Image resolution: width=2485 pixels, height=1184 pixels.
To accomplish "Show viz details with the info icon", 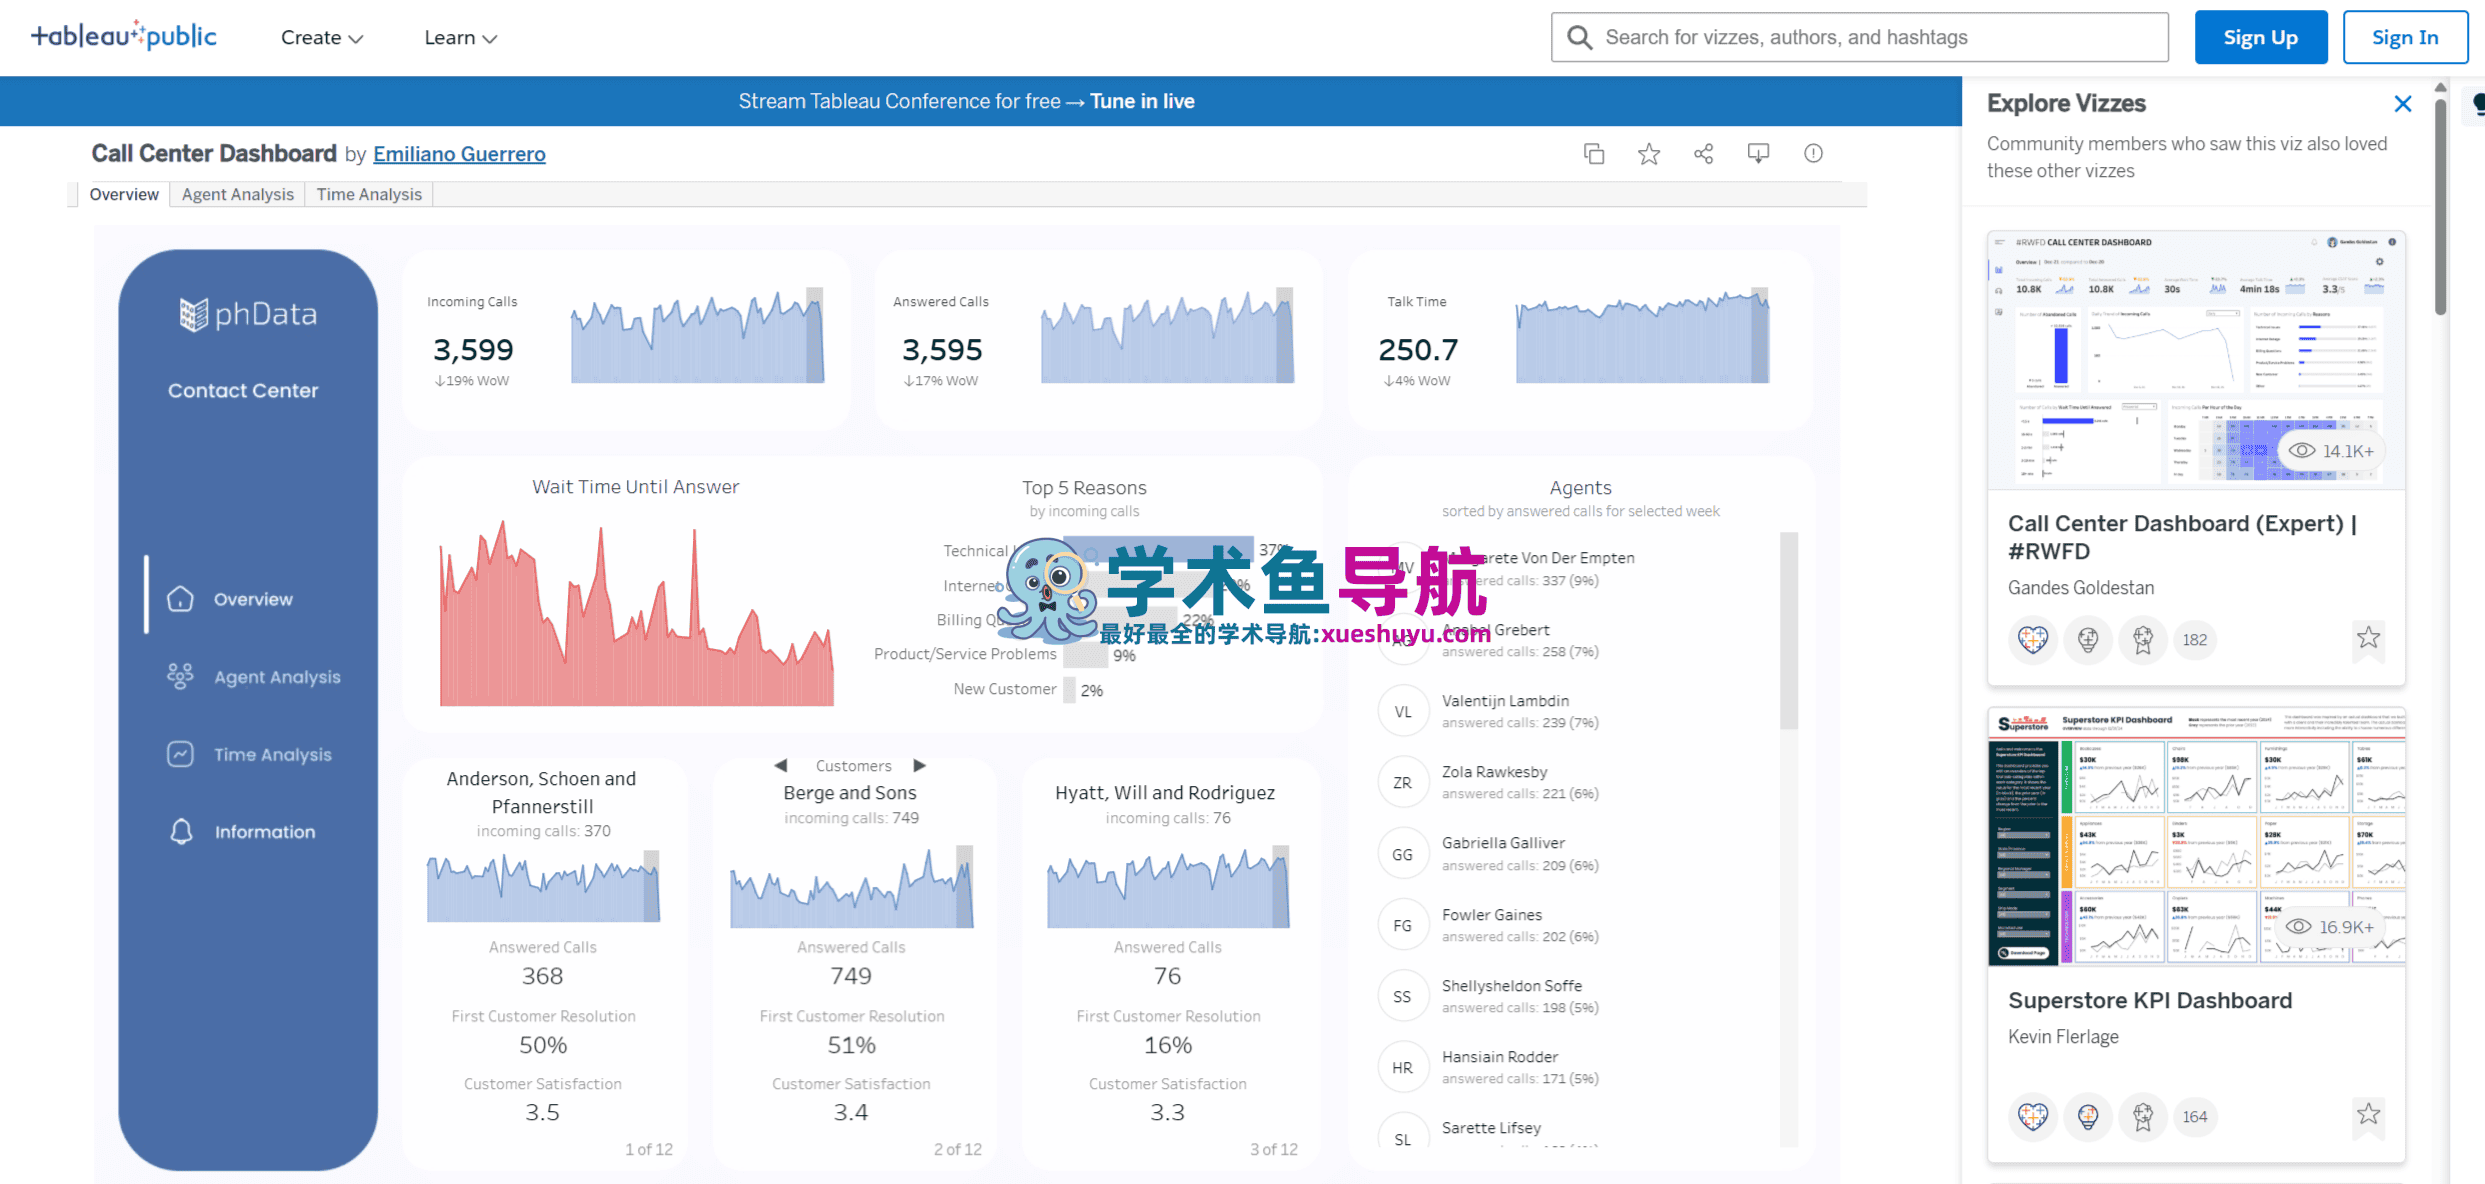I will click(1813, 154).
